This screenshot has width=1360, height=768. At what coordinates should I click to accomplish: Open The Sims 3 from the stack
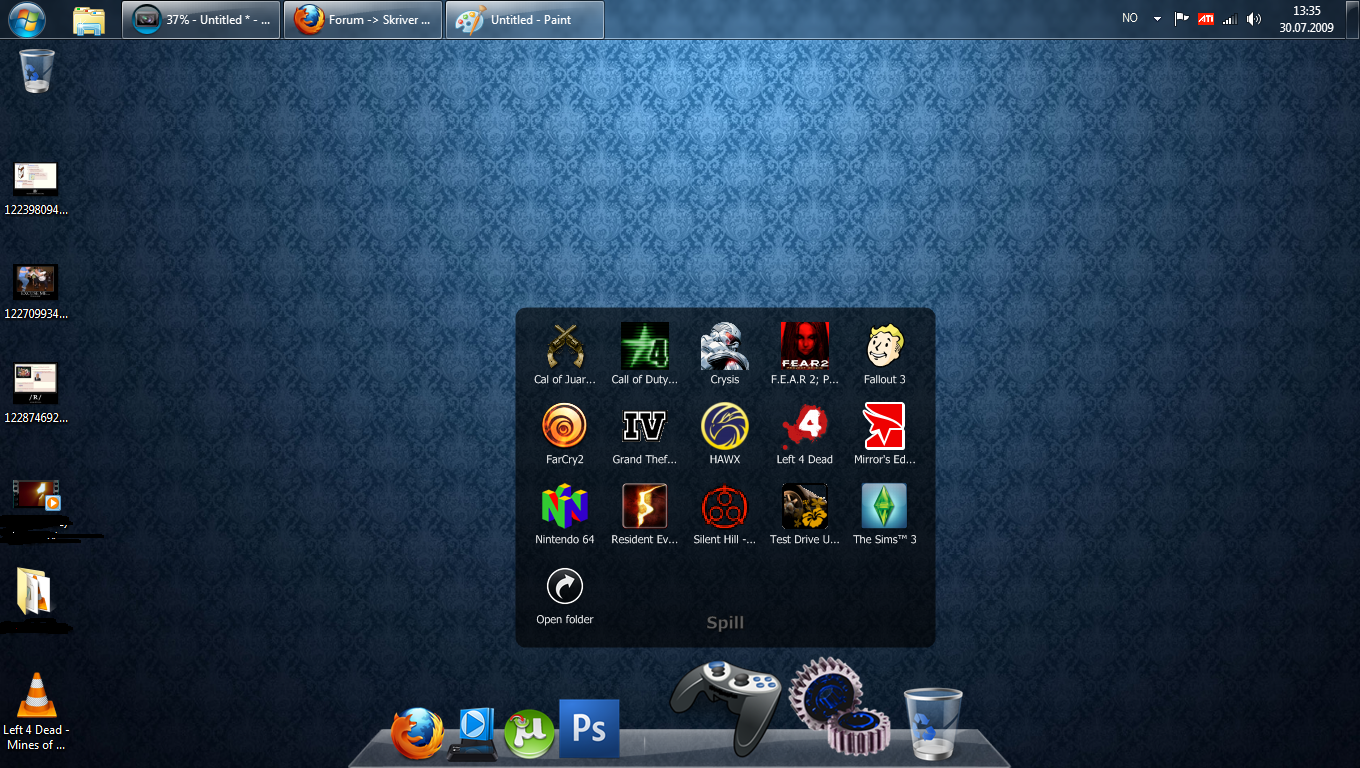(x=885, y=507)
